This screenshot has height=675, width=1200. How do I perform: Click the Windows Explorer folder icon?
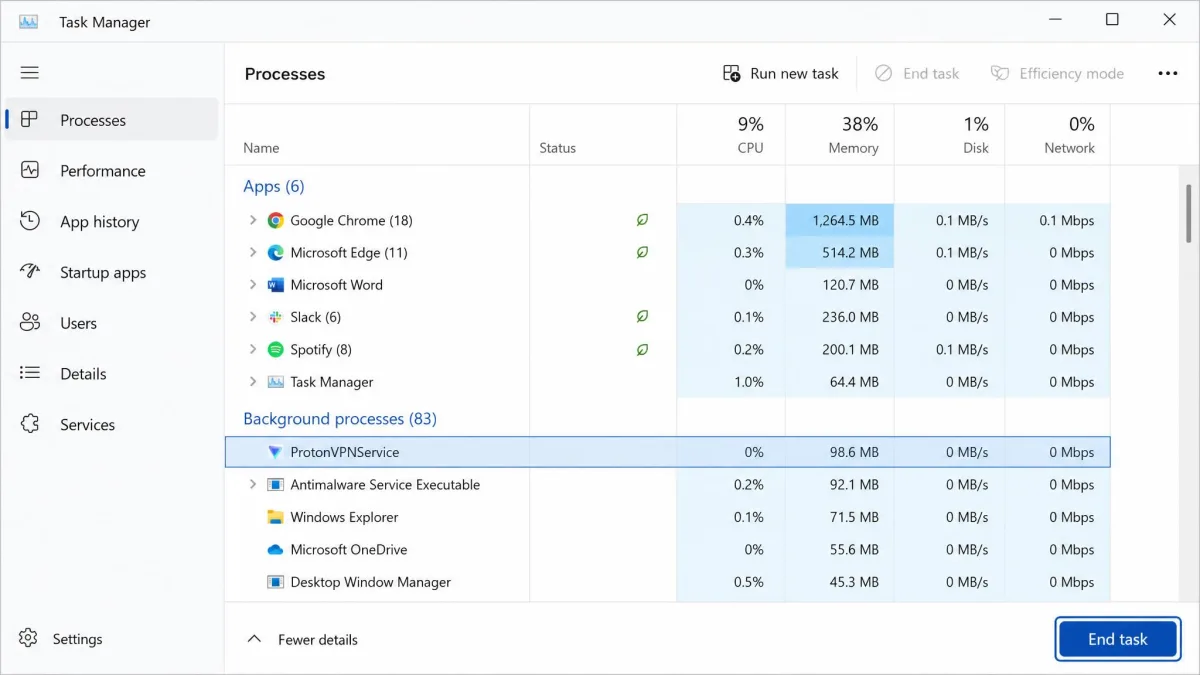[x=276, y=517]
